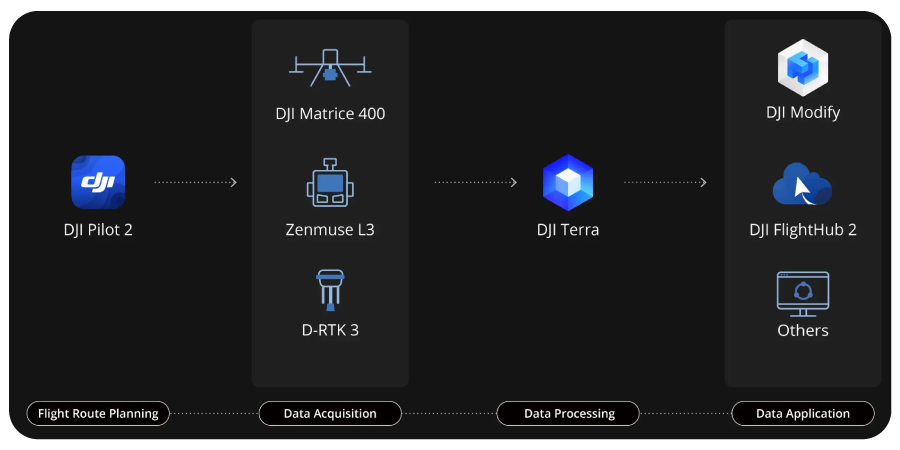
Task: Click the Zenmuse L3 payload icon
Action: [330, 182]
